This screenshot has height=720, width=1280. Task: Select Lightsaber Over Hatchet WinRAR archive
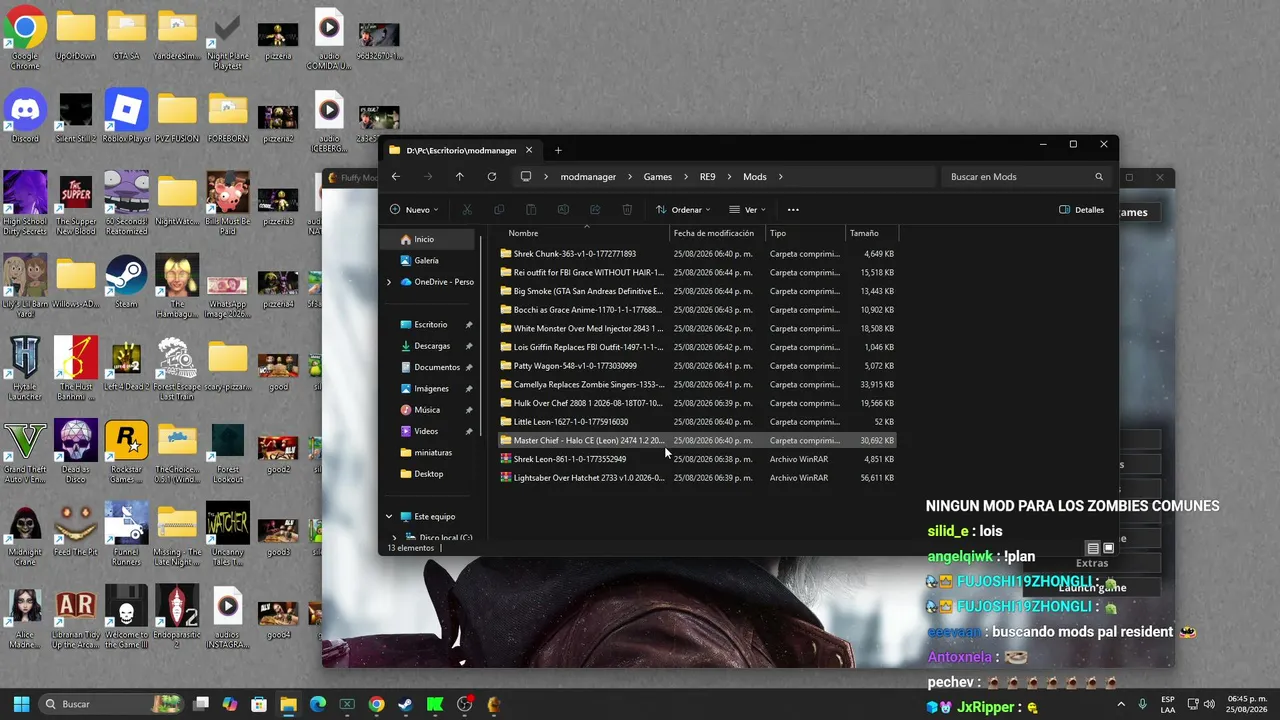[697, 478]
